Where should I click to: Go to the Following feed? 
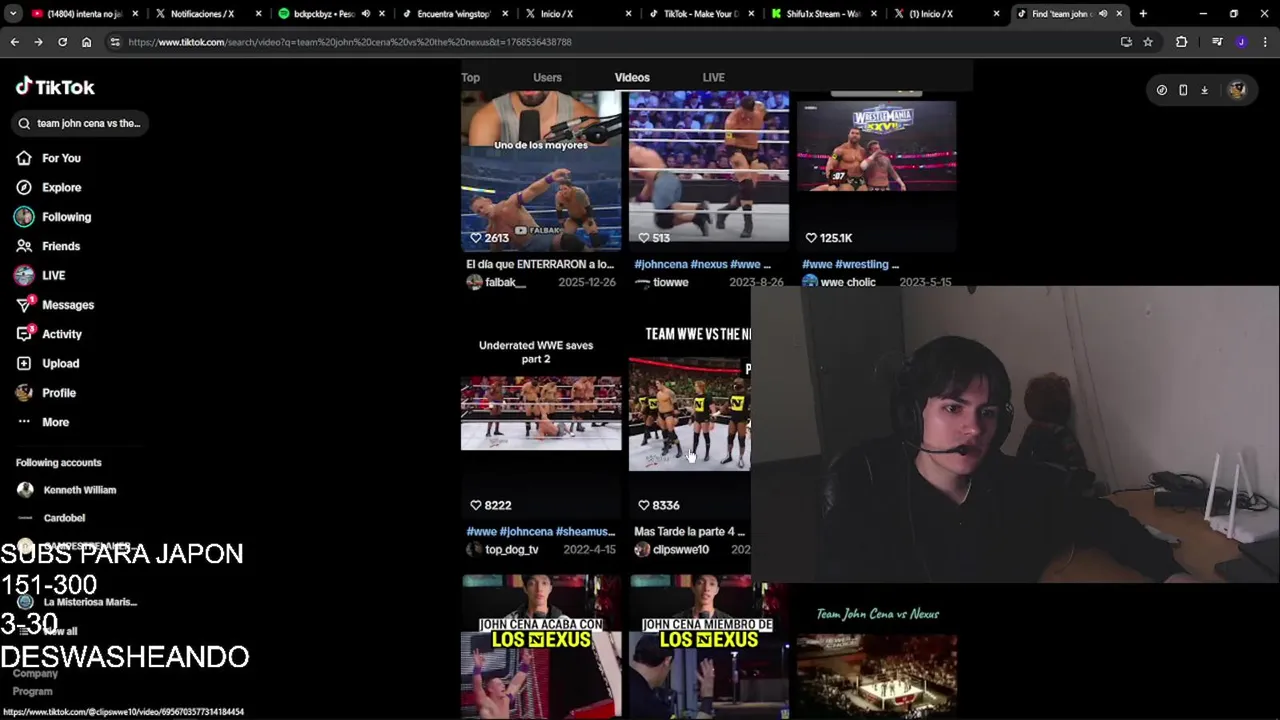click(53, 217)
